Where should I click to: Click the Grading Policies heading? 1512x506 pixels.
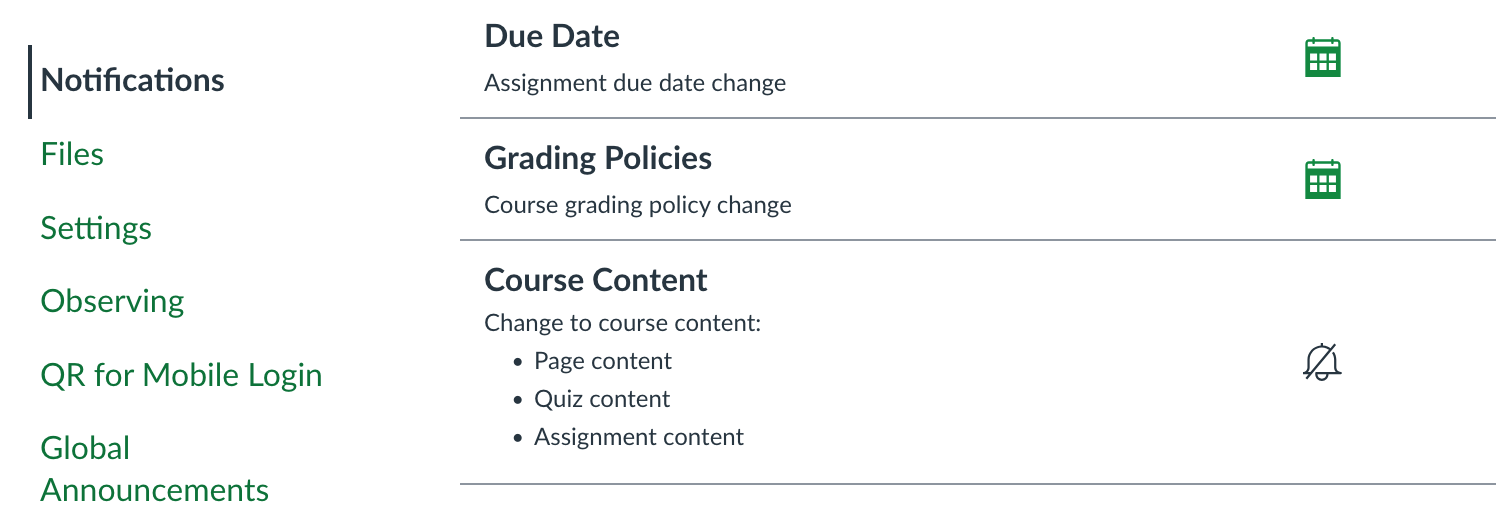(598, 159)
